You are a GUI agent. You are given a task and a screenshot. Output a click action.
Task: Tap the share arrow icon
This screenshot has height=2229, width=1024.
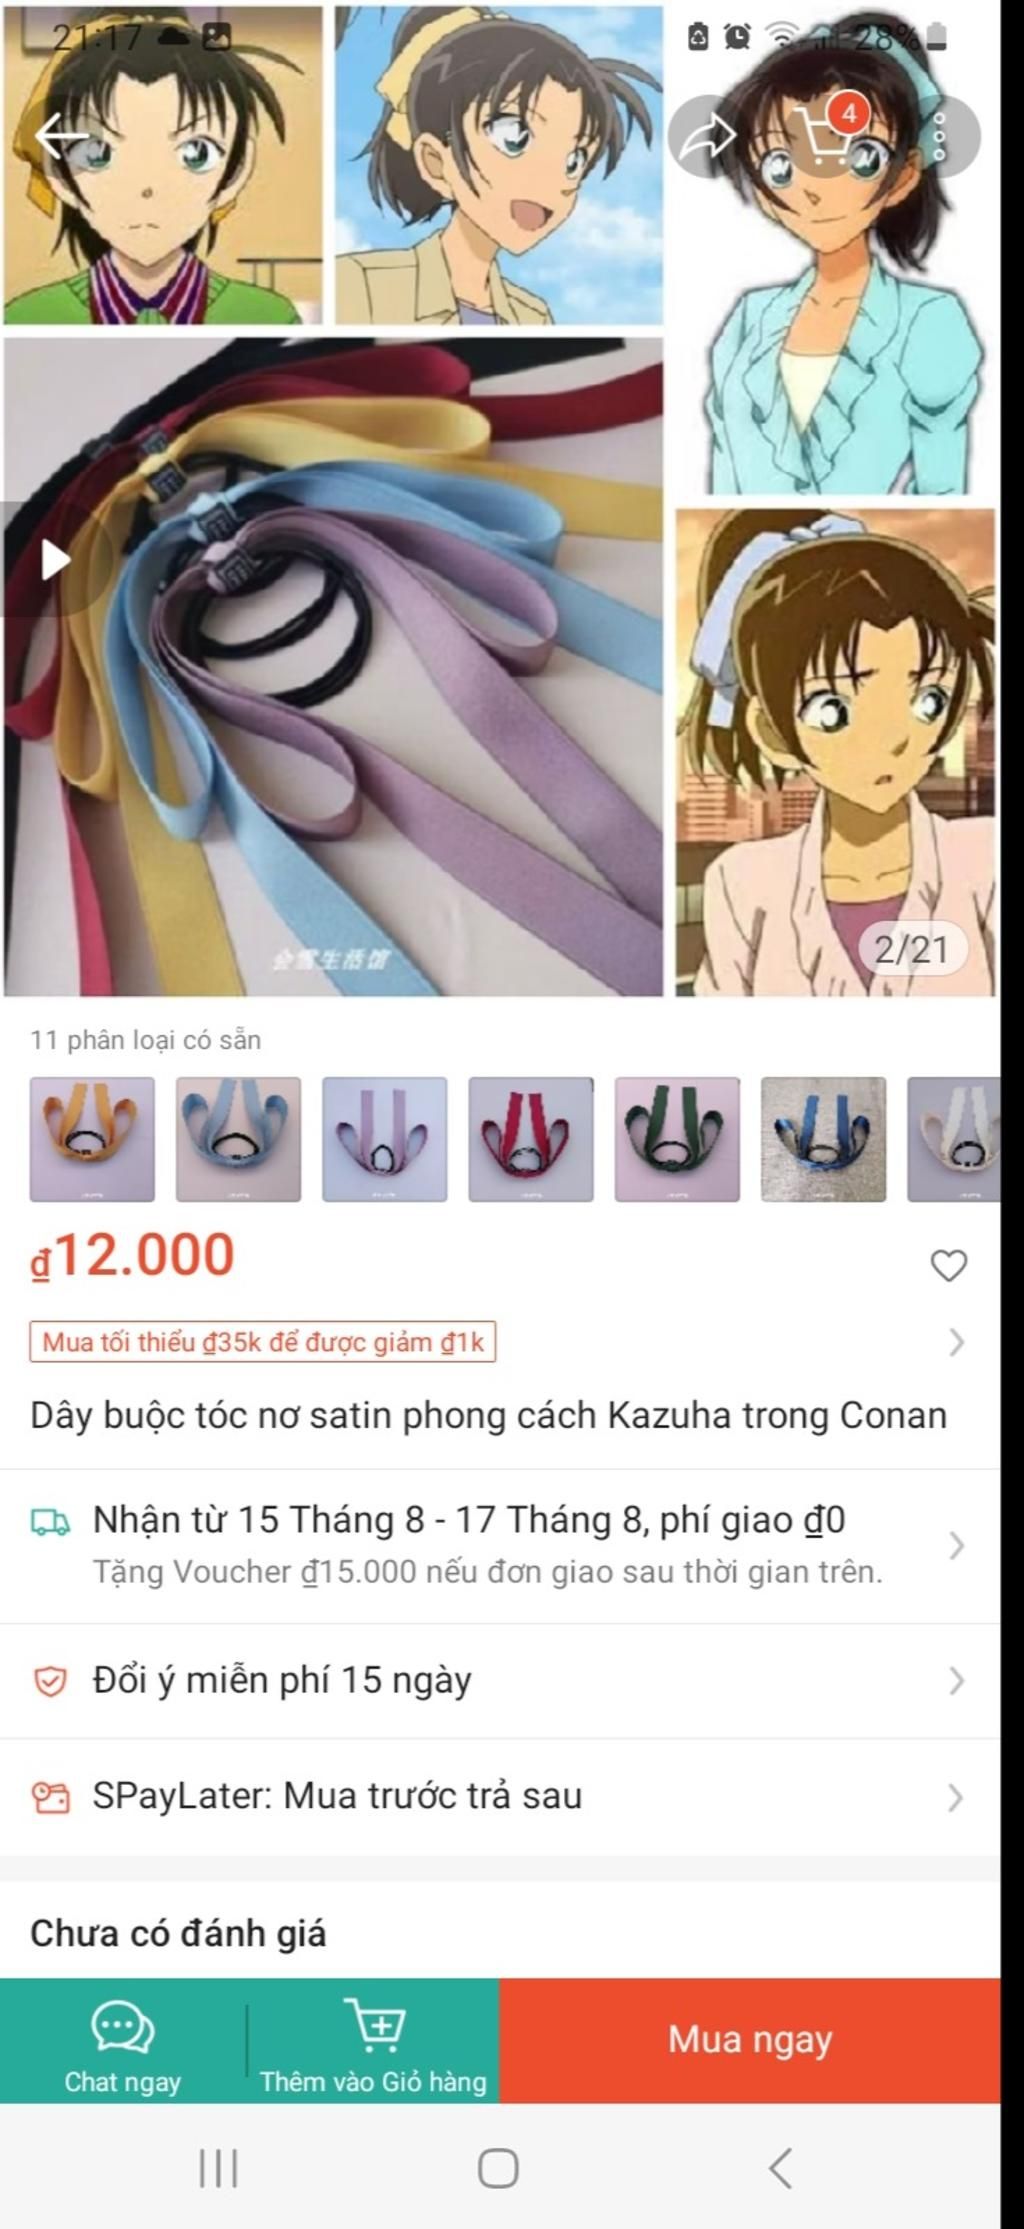click(x=709, y=137)
